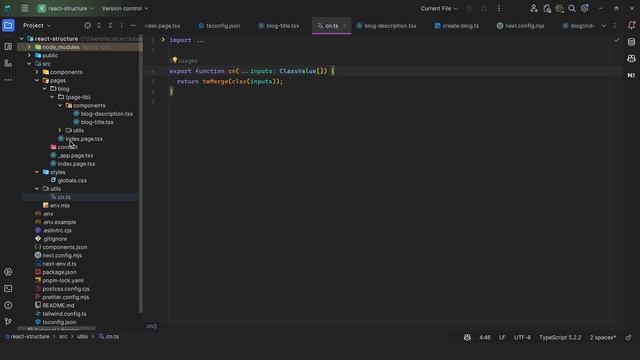The height and width of the screenshot is (360, 640).
Task: Expand the node_modules folder
Action: (x=29, y=47)
